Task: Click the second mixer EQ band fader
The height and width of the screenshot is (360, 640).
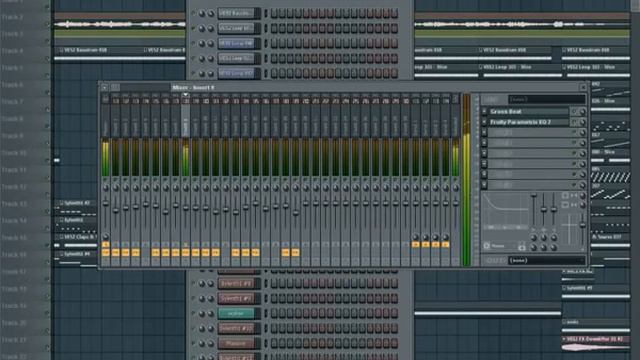Action: click(544, 210)
